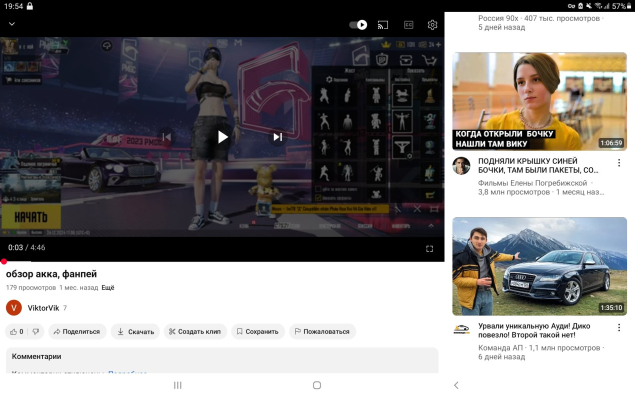Open the Фильмы Елены Погребижской channel avatar
Screen dimensions: 635x397
[x=461, y=166]
